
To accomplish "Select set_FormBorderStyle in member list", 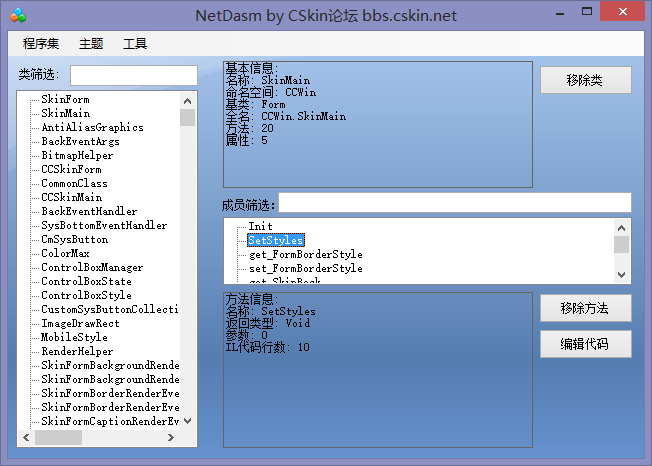I will [x=305, y=269].
